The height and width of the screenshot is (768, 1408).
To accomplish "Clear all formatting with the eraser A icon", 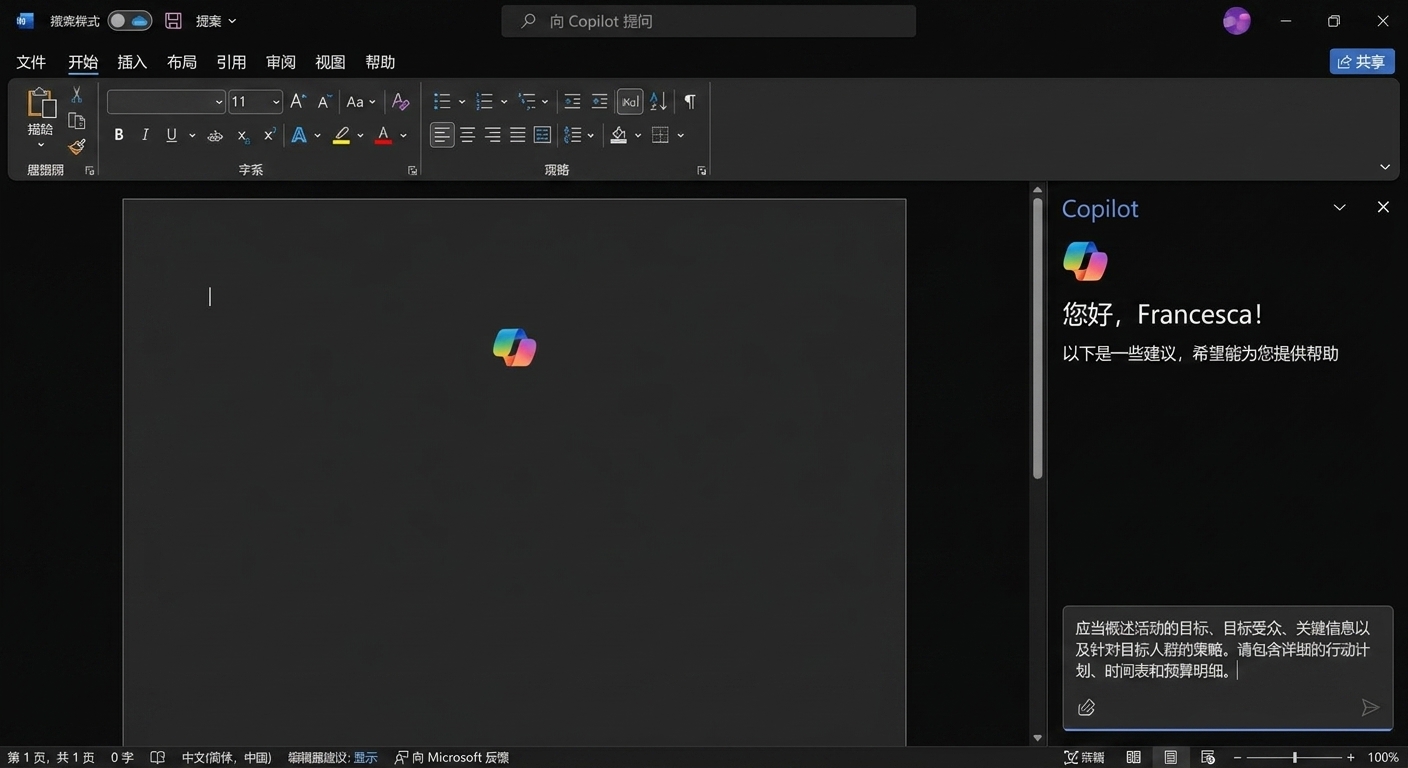I will pyautogui.click(x=401, y=101).
